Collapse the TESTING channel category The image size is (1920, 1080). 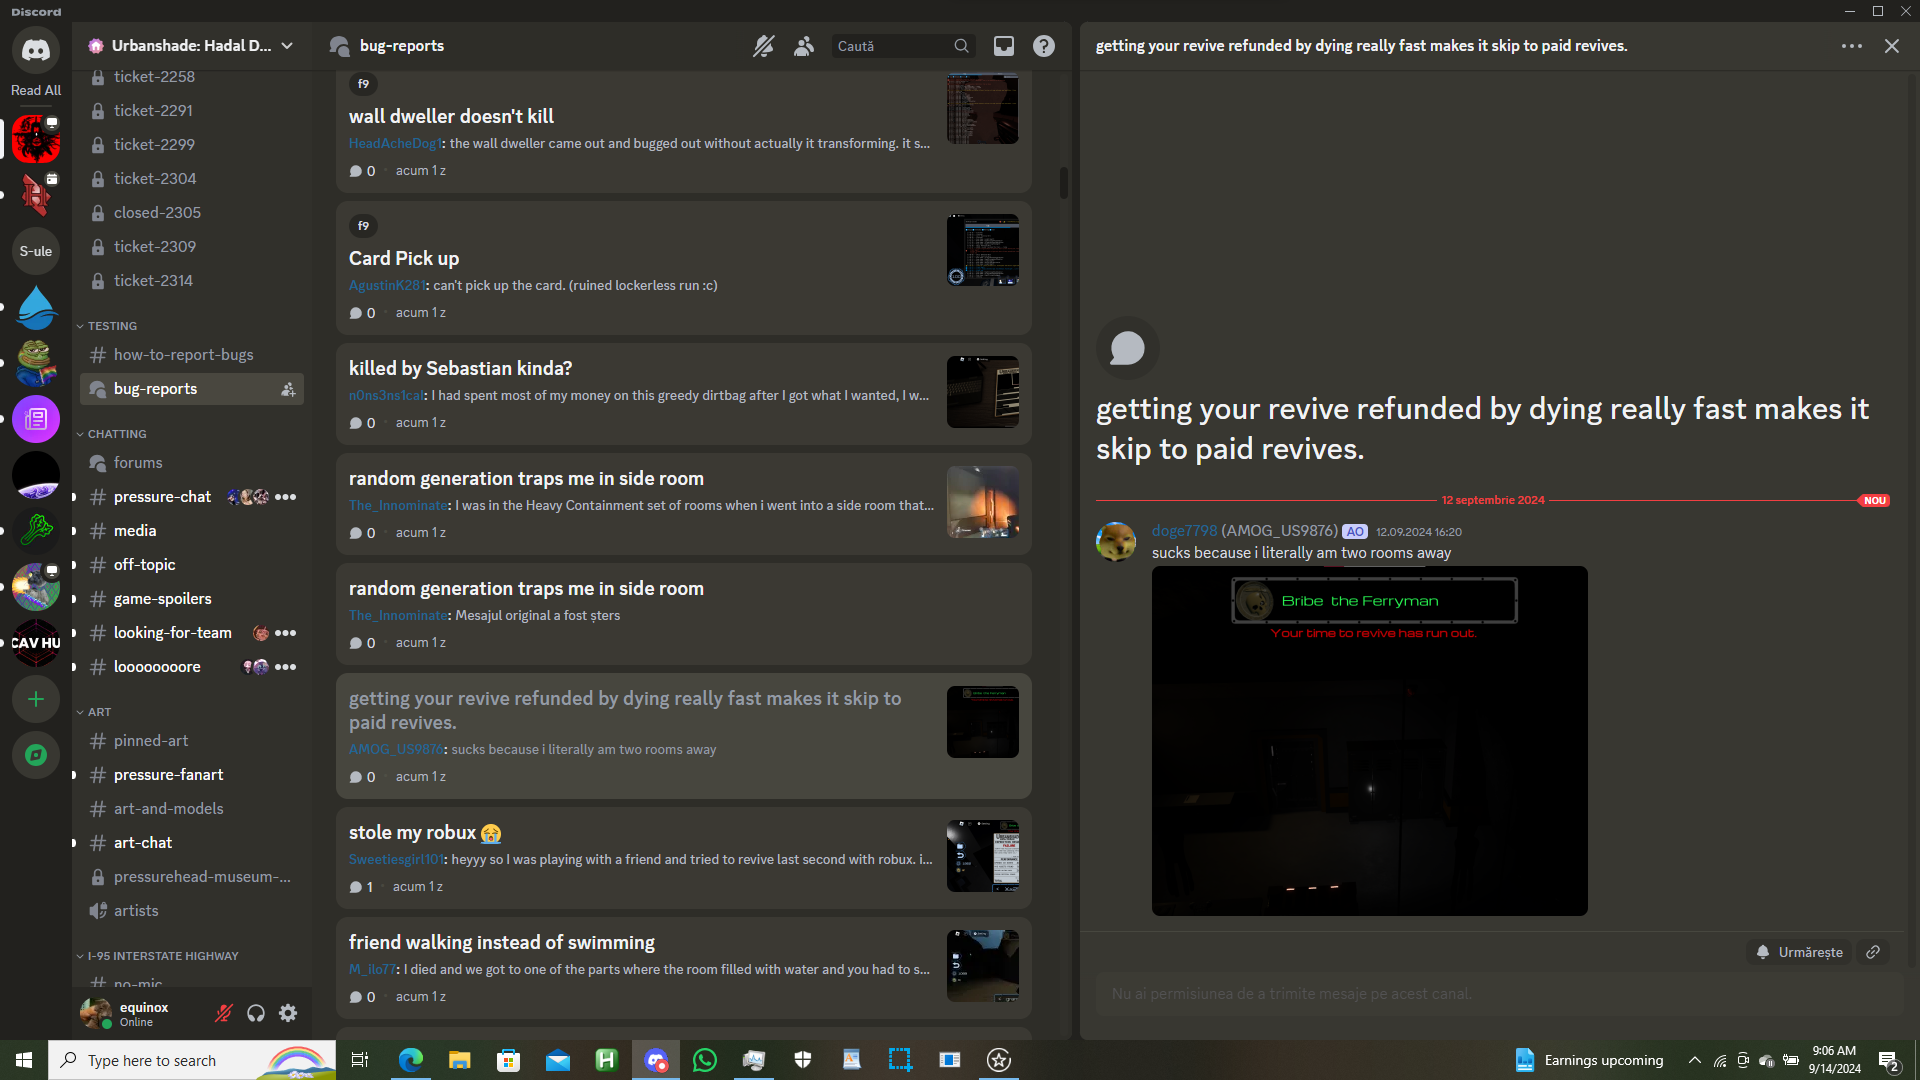coord(112,326)
